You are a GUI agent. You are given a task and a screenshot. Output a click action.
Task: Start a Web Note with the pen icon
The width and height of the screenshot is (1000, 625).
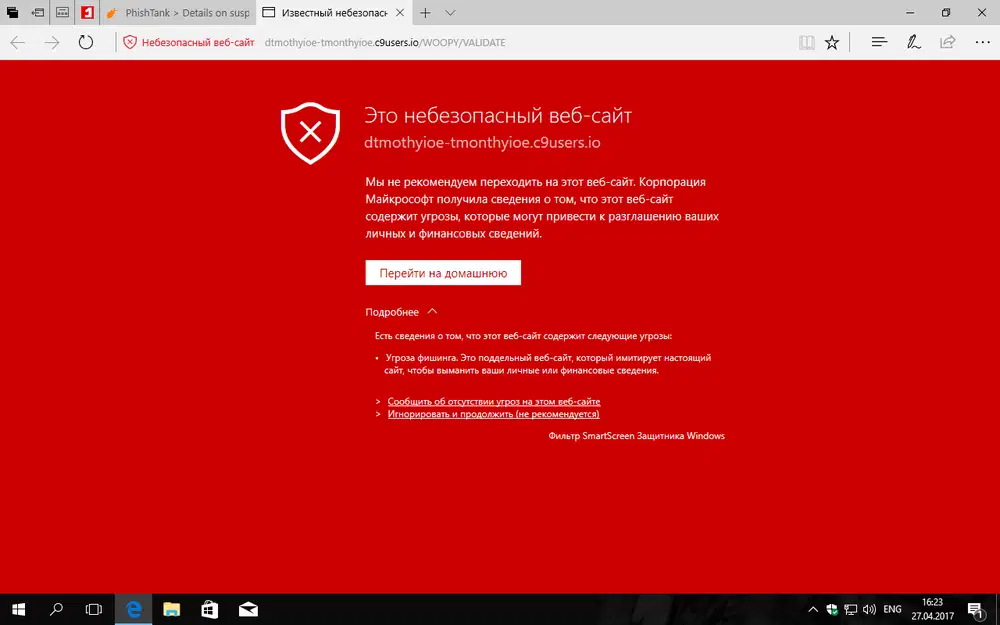(x=913, y=42)
